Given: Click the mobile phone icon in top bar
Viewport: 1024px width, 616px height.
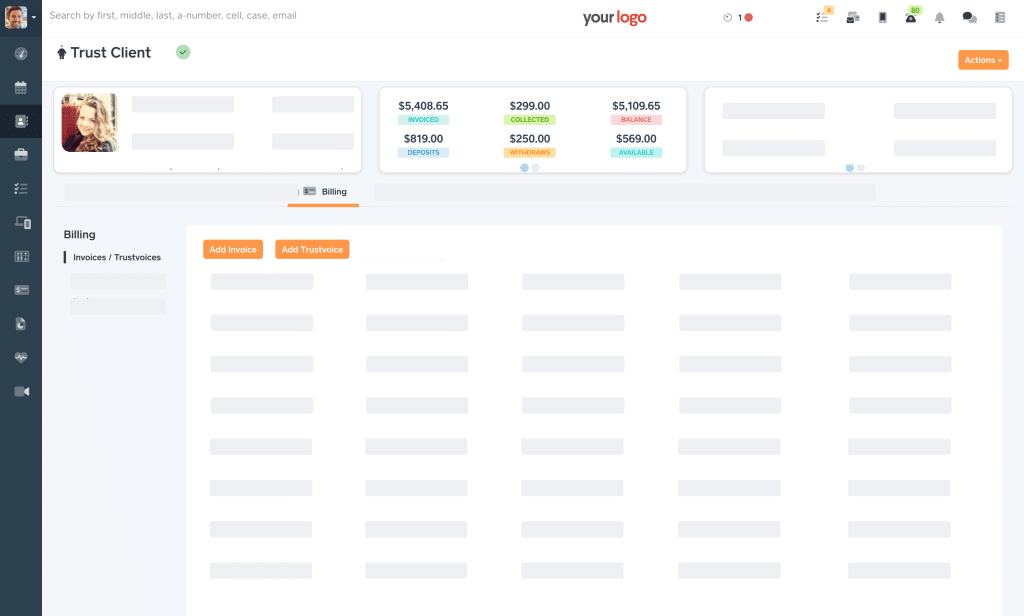Looking at the screenshot, I should [882, 17].
